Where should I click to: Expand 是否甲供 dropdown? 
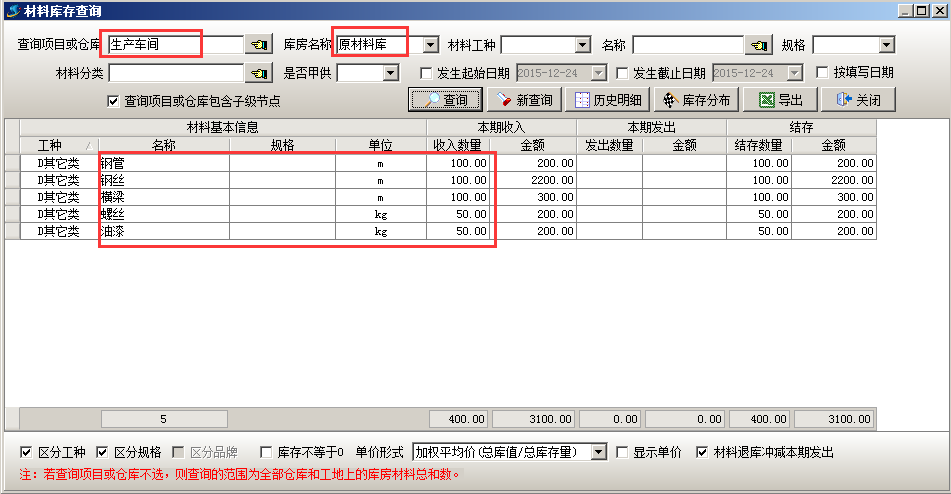pos(391,73)
